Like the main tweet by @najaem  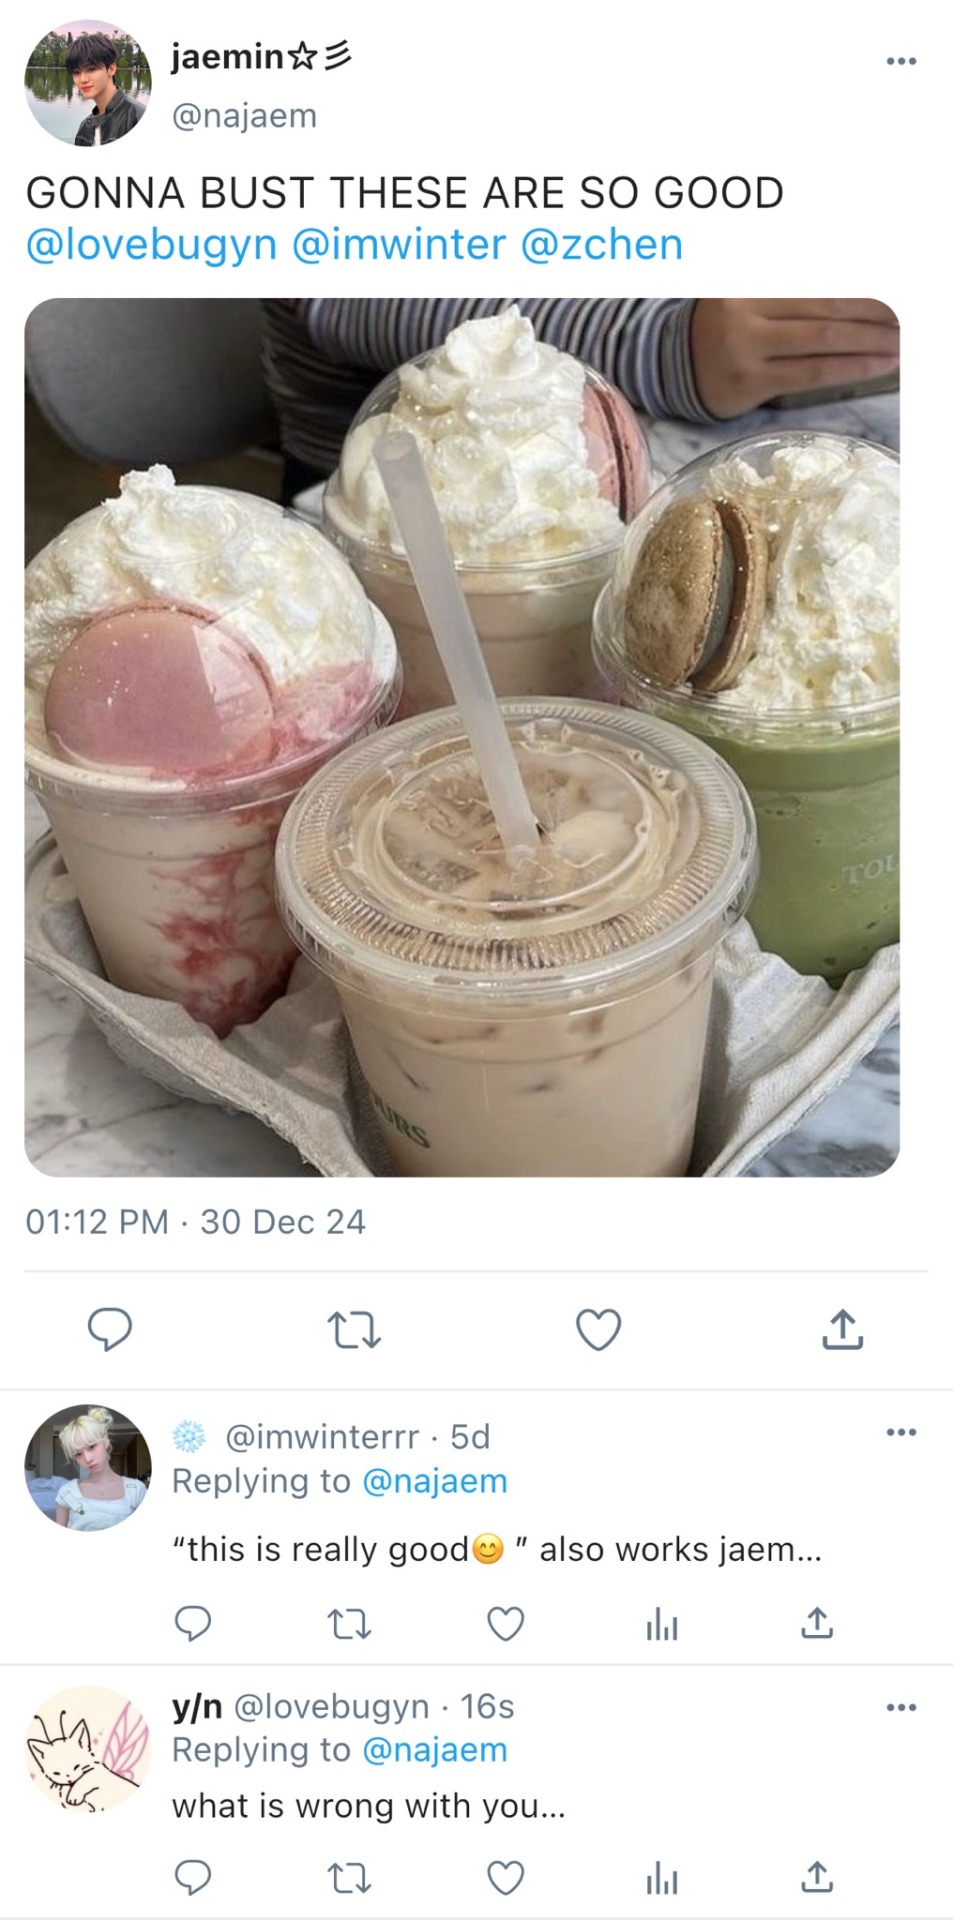coord(599,1330)
